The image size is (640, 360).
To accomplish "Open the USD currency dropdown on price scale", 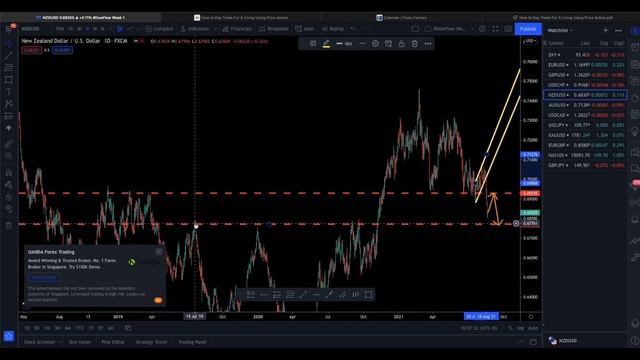I will click(x=531, y=41).
